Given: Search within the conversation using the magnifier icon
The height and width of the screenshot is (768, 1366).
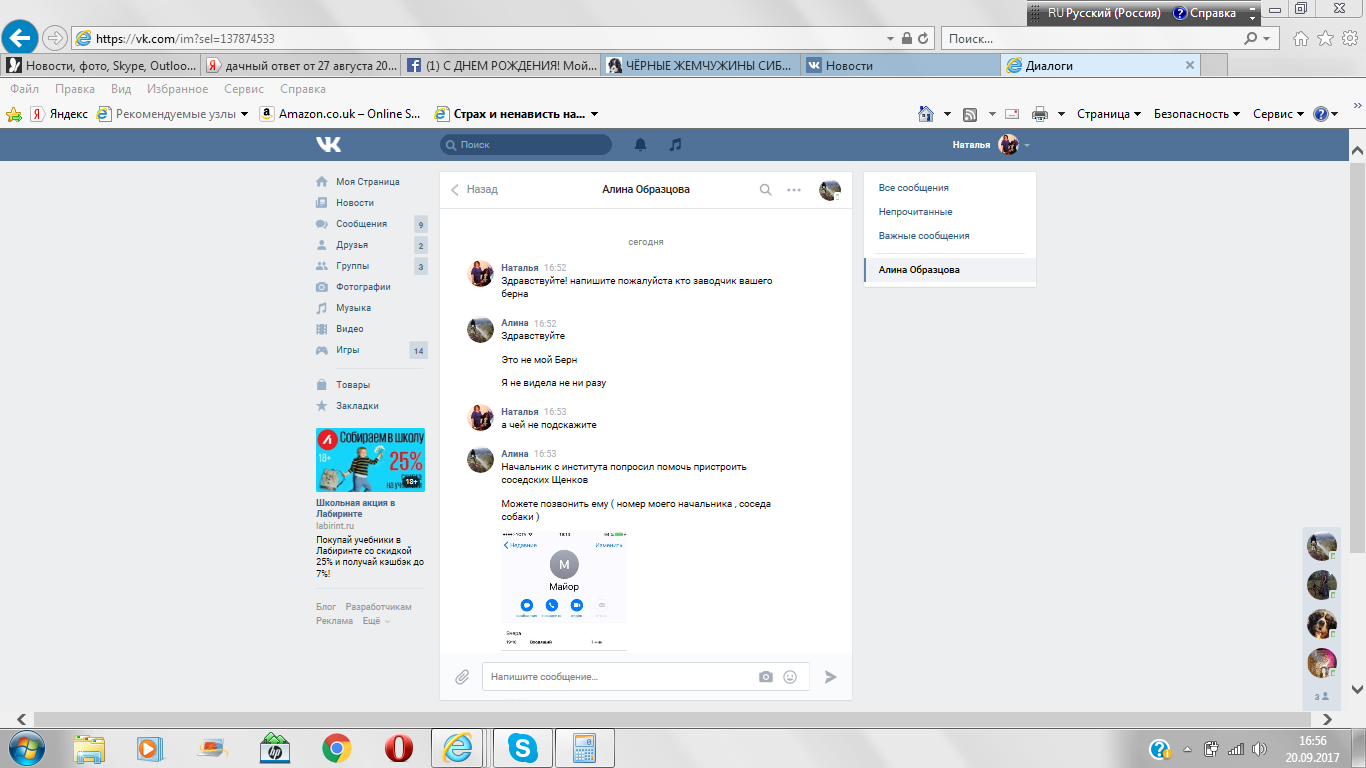Looking at the screenshot, I should (x=765, y=189).
